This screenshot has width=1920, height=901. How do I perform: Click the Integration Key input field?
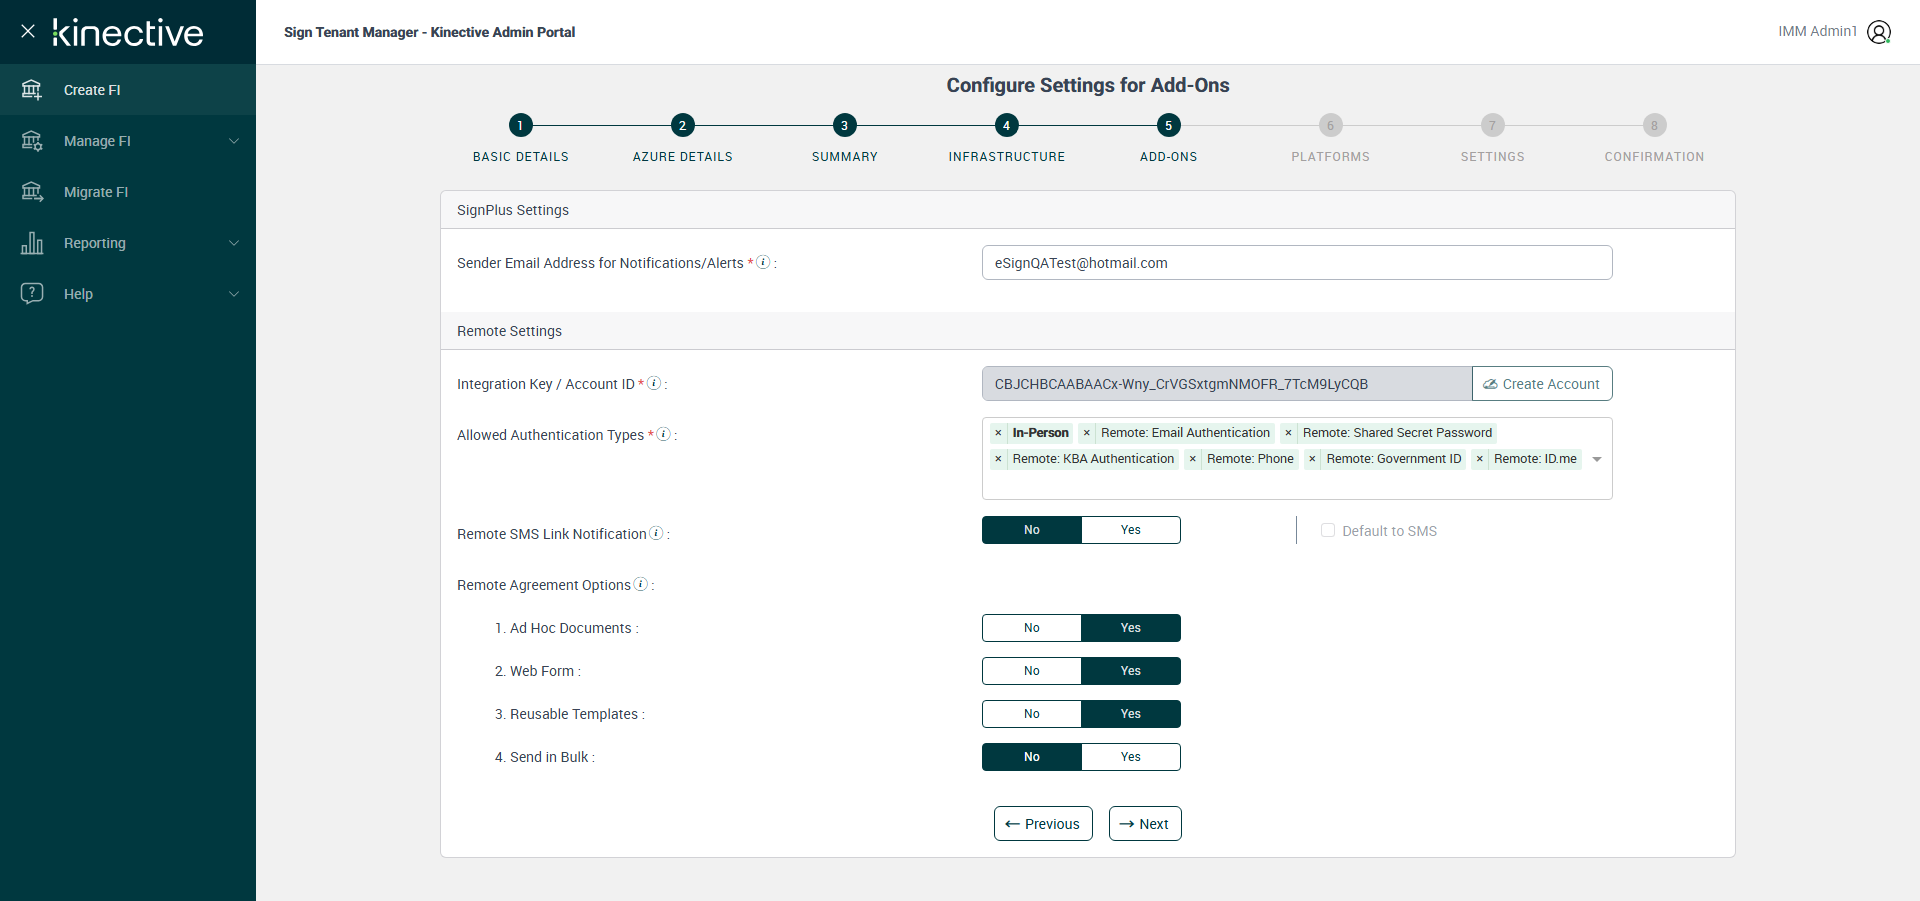tap(1227, 384)
